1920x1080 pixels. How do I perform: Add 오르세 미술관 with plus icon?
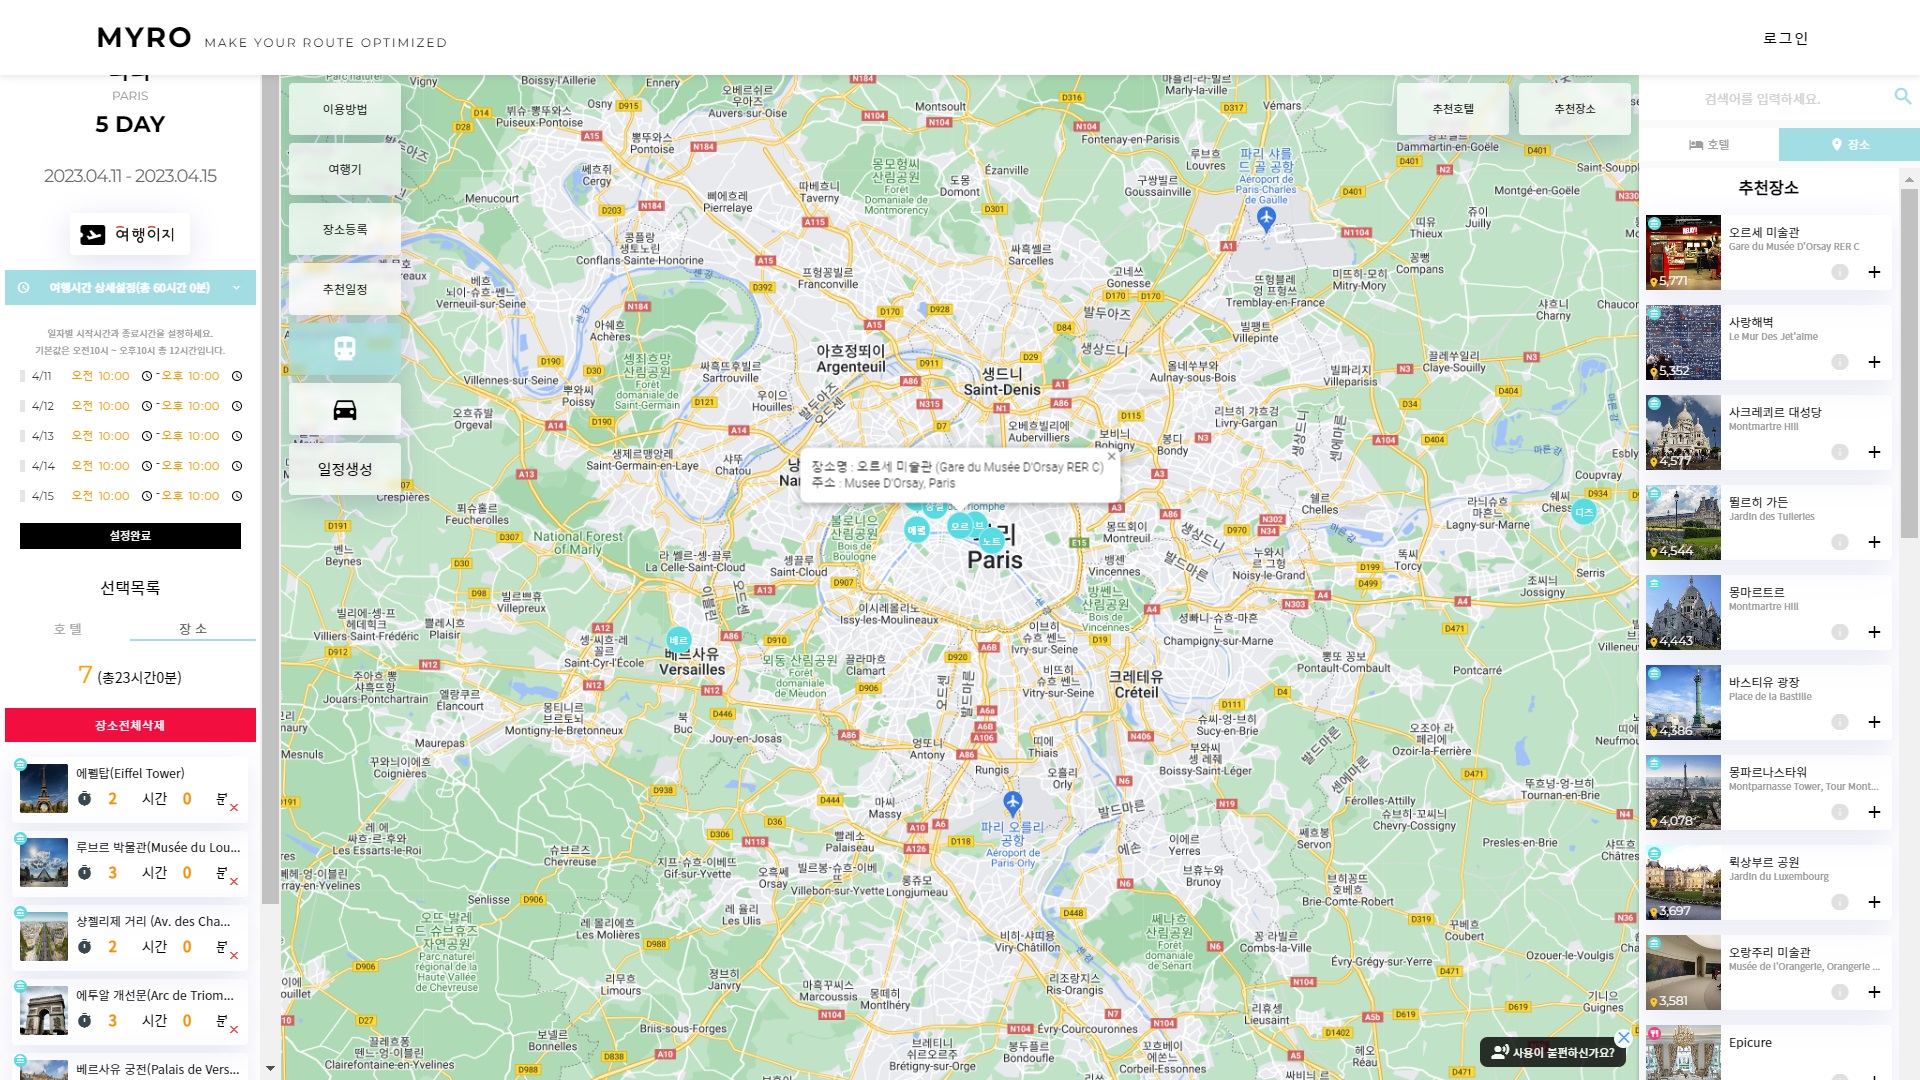1874,272
